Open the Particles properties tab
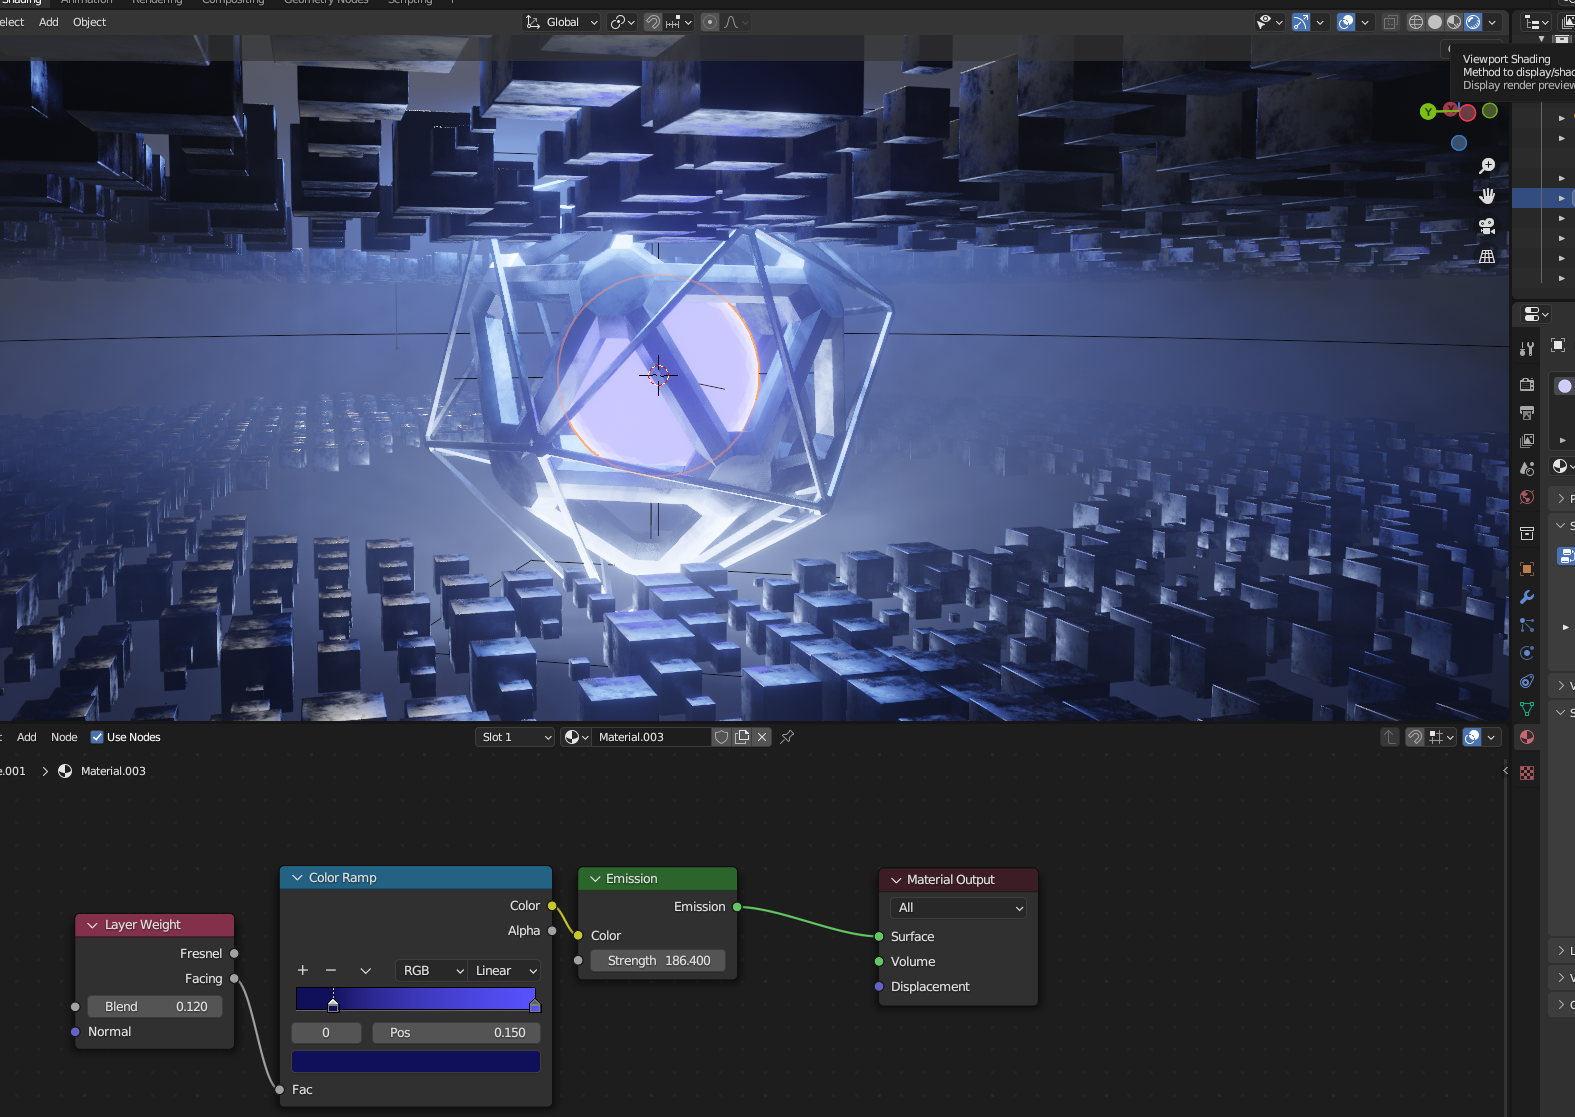Image resolution: width=1575 pixels, height=1117 pixels. [1527, 625]
